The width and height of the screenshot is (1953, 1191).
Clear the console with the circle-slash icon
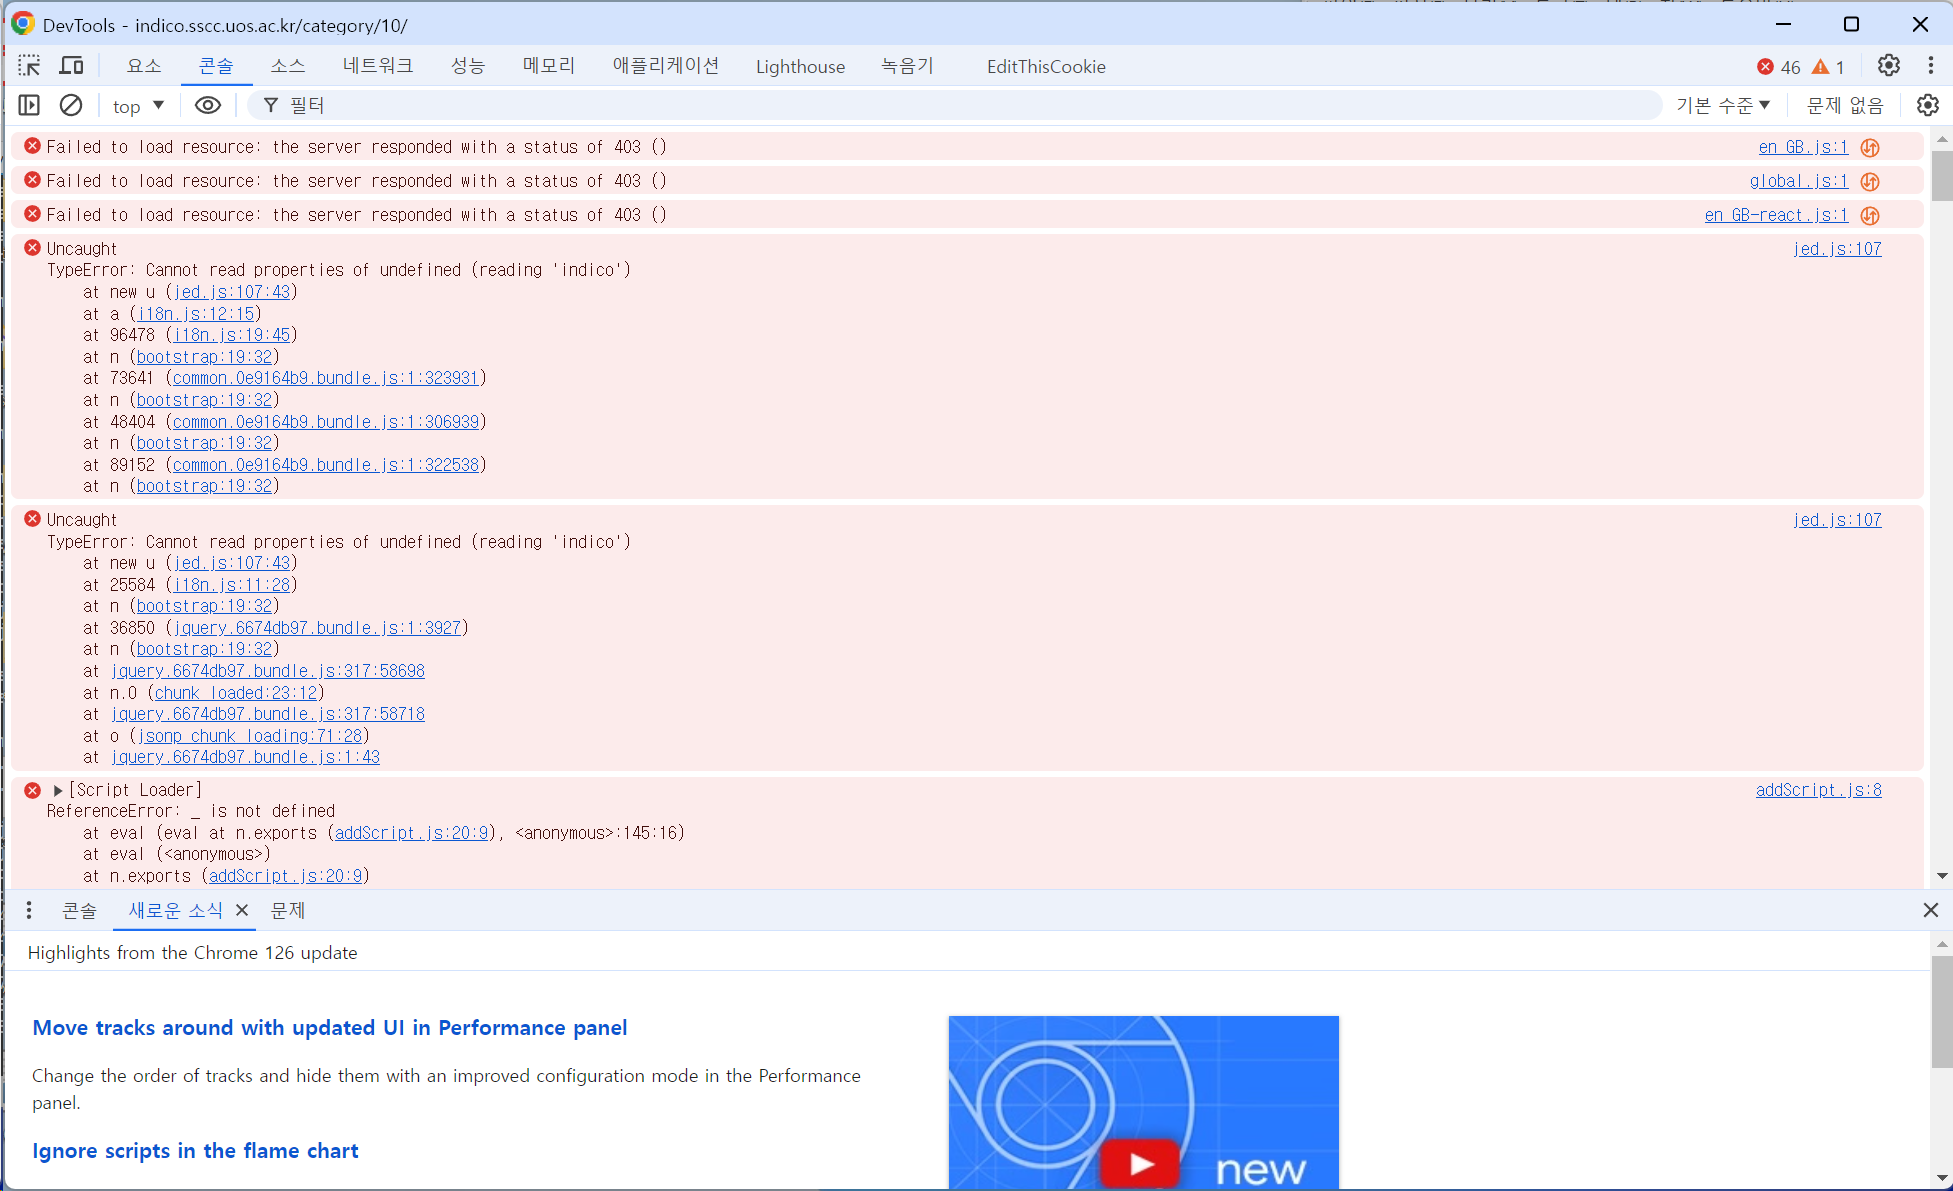click(x=71, y=105)
